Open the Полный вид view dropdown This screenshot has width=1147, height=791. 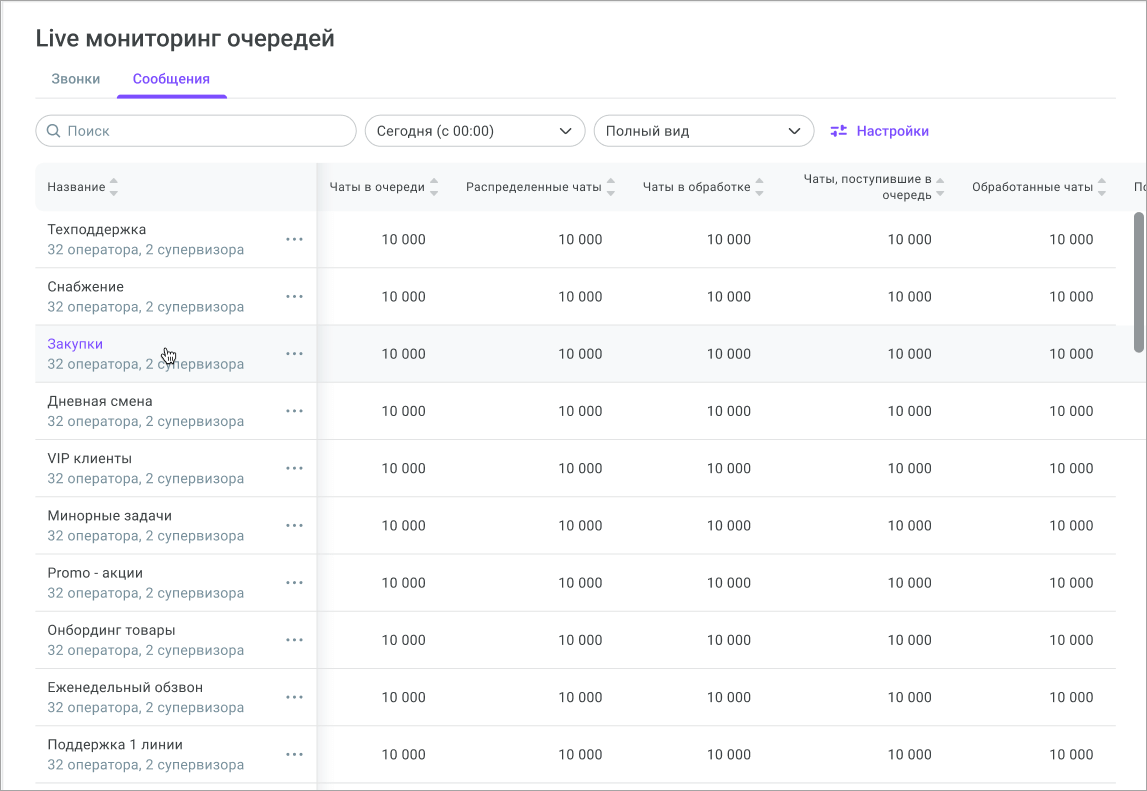click(x=704, y=131)
